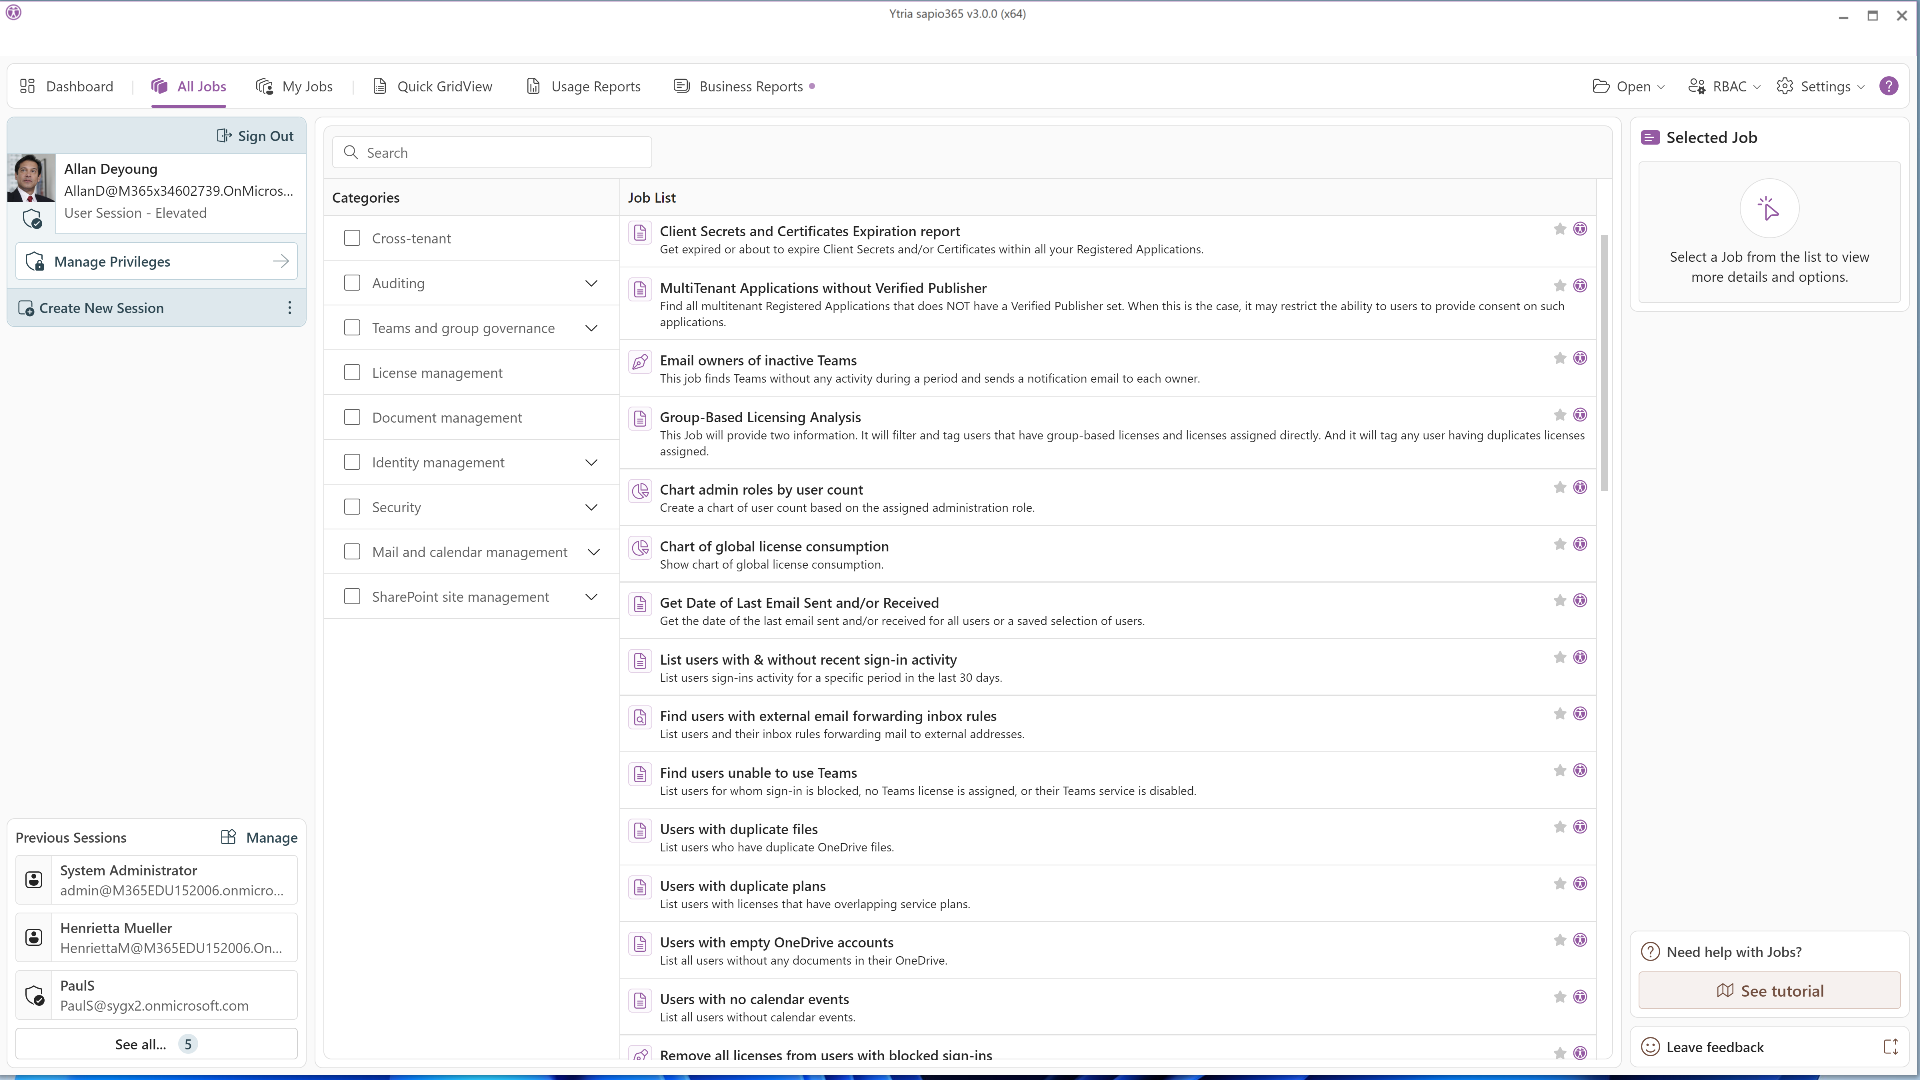Favorite the Email owners of inactive Teams job
This screenshot has width=1920, height=1080.
pyautogui.click(x=1559, y=358)
